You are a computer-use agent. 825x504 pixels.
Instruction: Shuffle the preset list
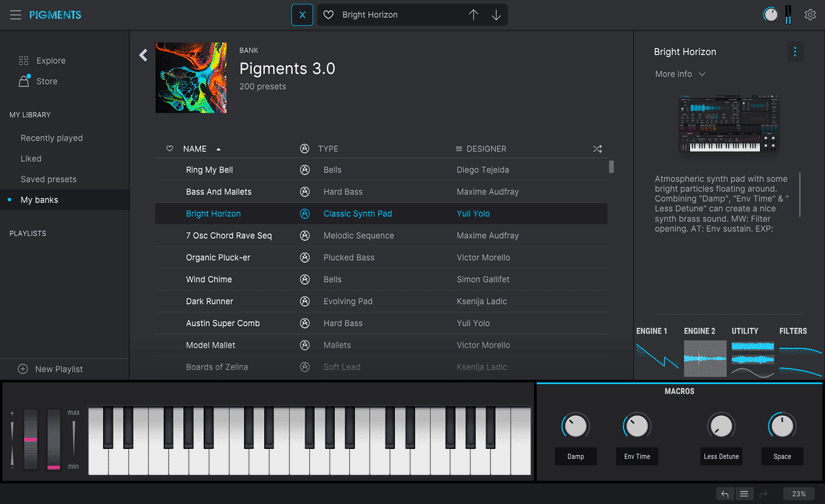coord(597,149)
